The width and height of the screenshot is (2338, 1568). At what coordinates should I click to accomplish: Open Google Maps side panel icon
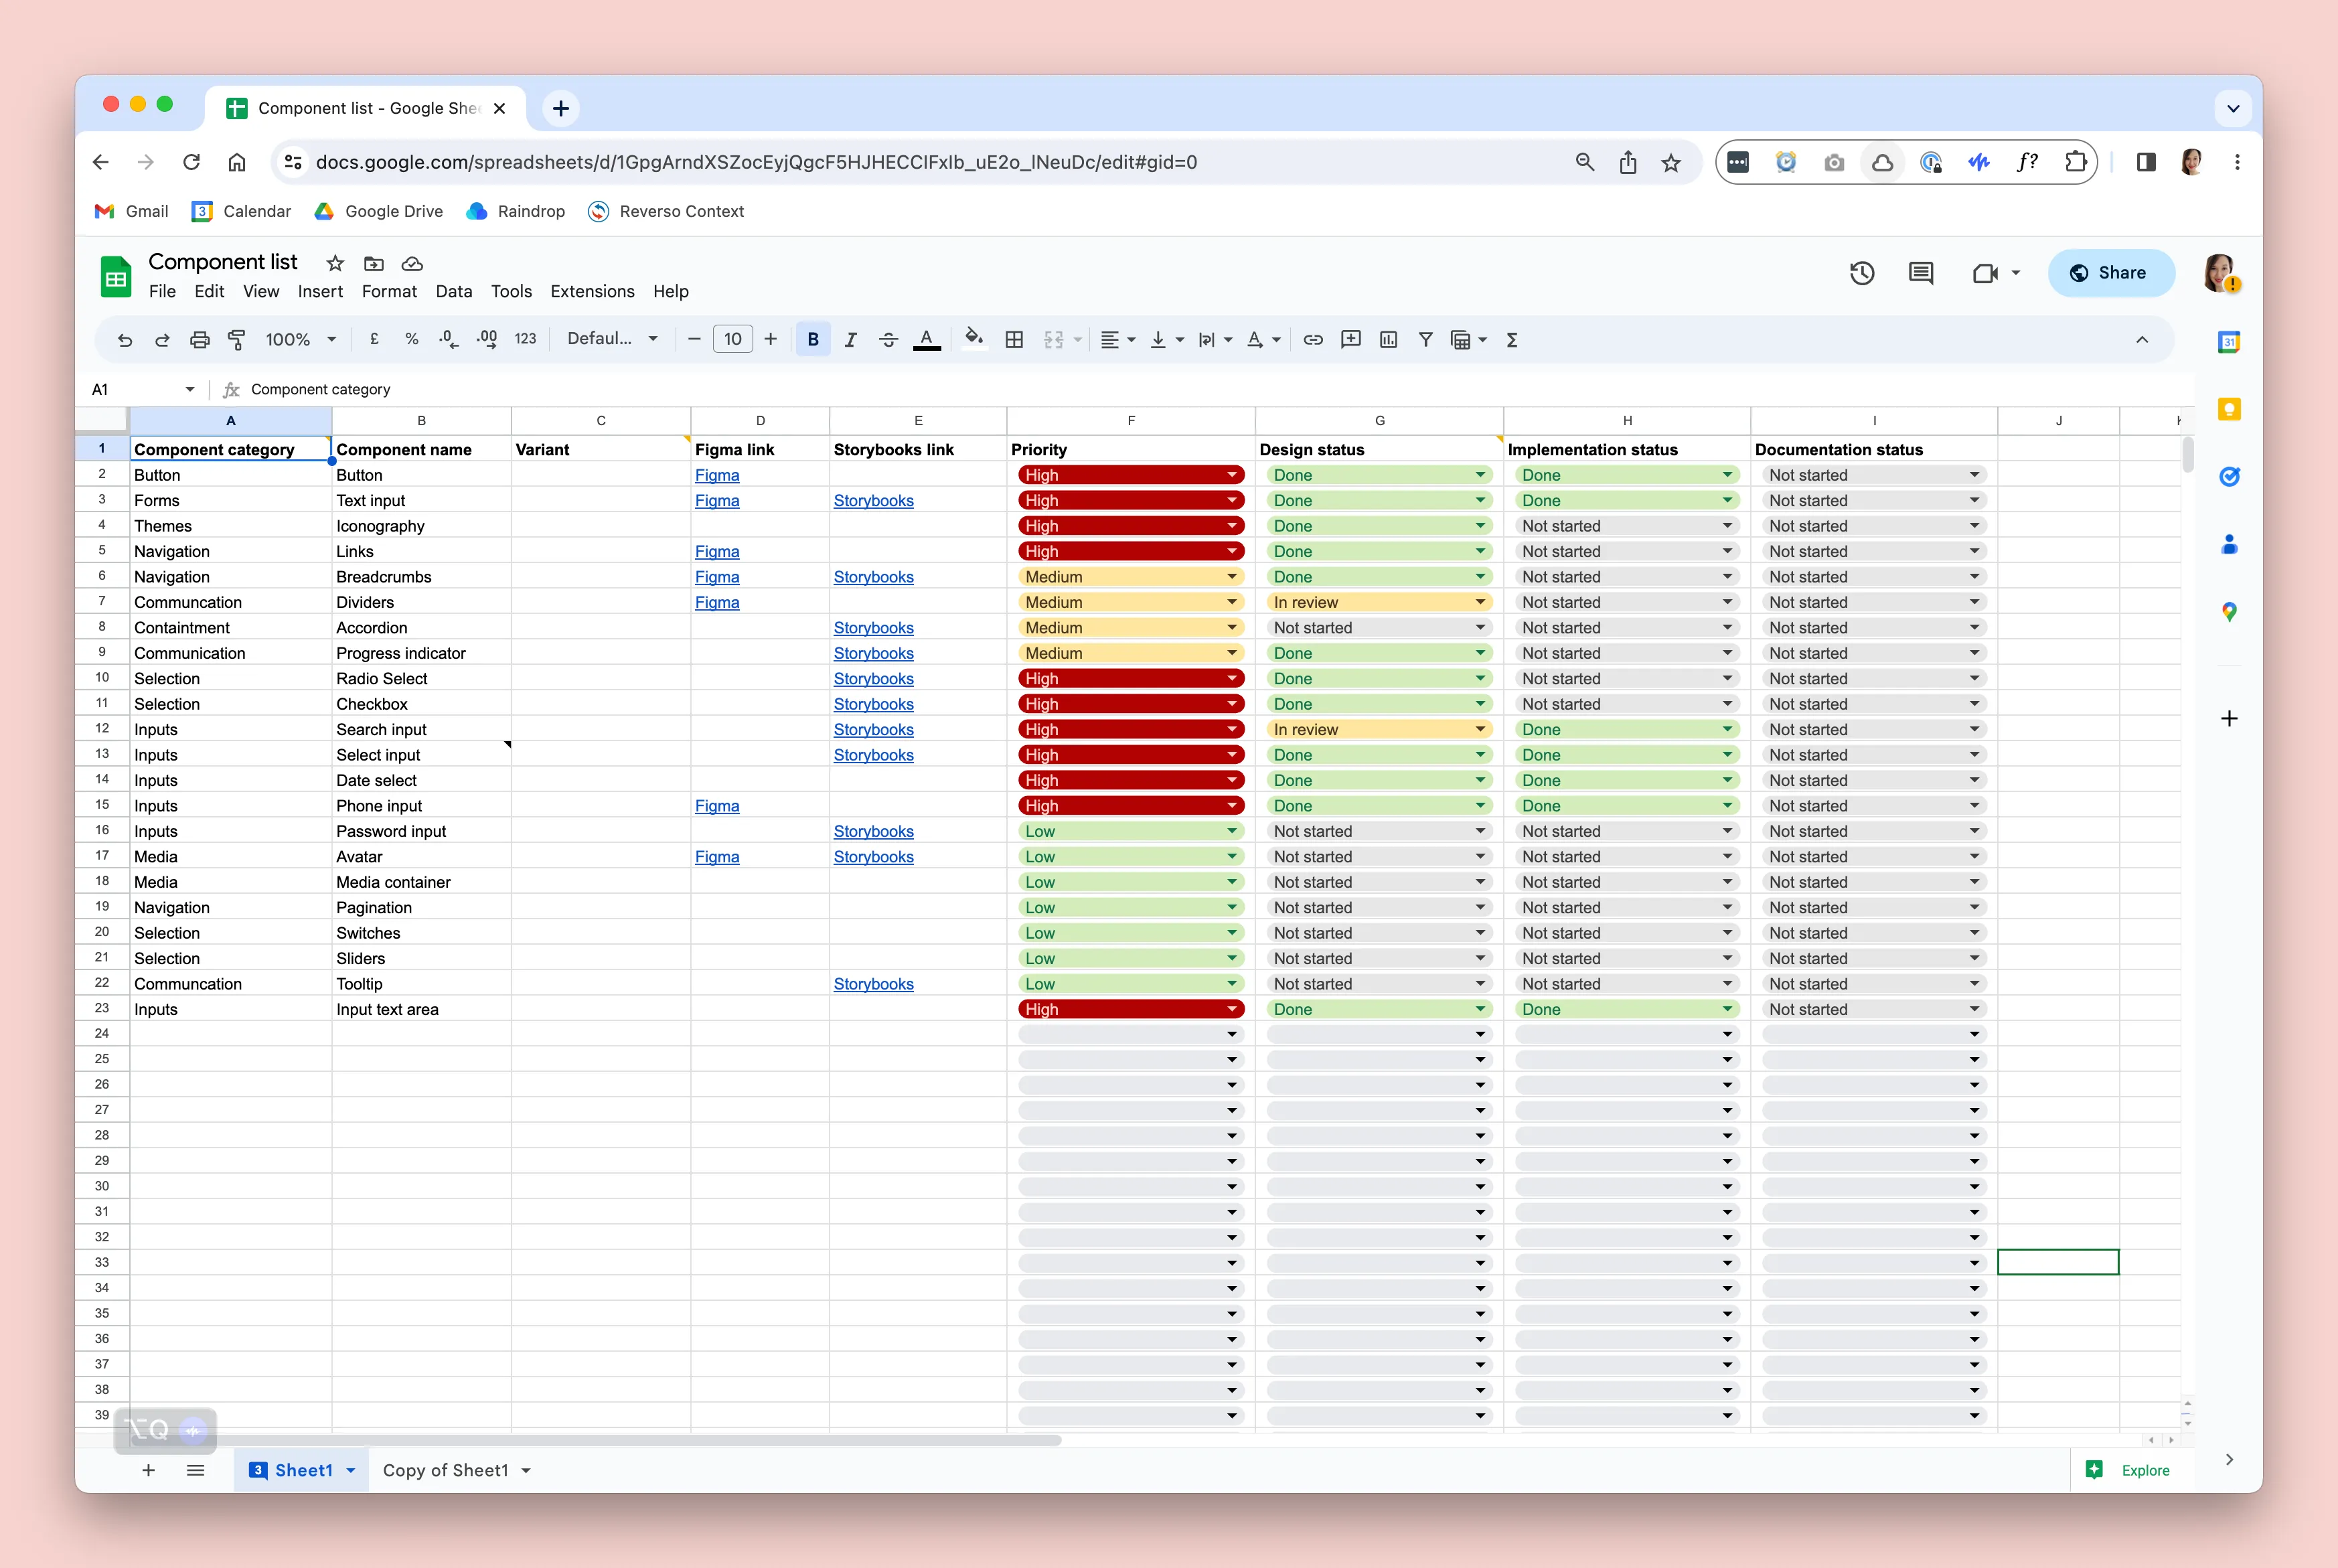[2229, 611]
